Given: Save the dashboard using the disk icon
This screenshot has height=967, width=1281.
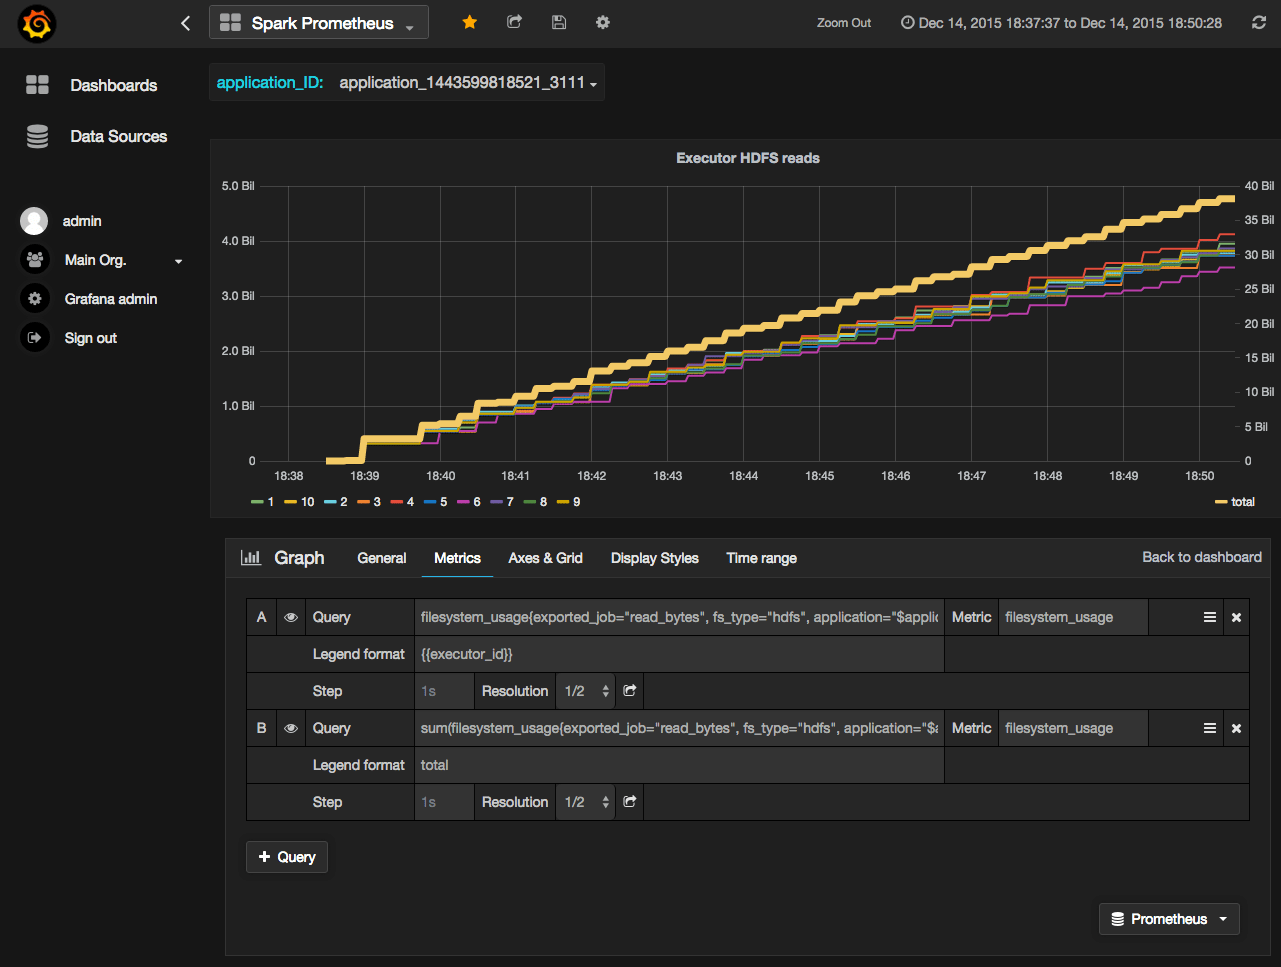Looking at the screenshot, I should point(559,21).
